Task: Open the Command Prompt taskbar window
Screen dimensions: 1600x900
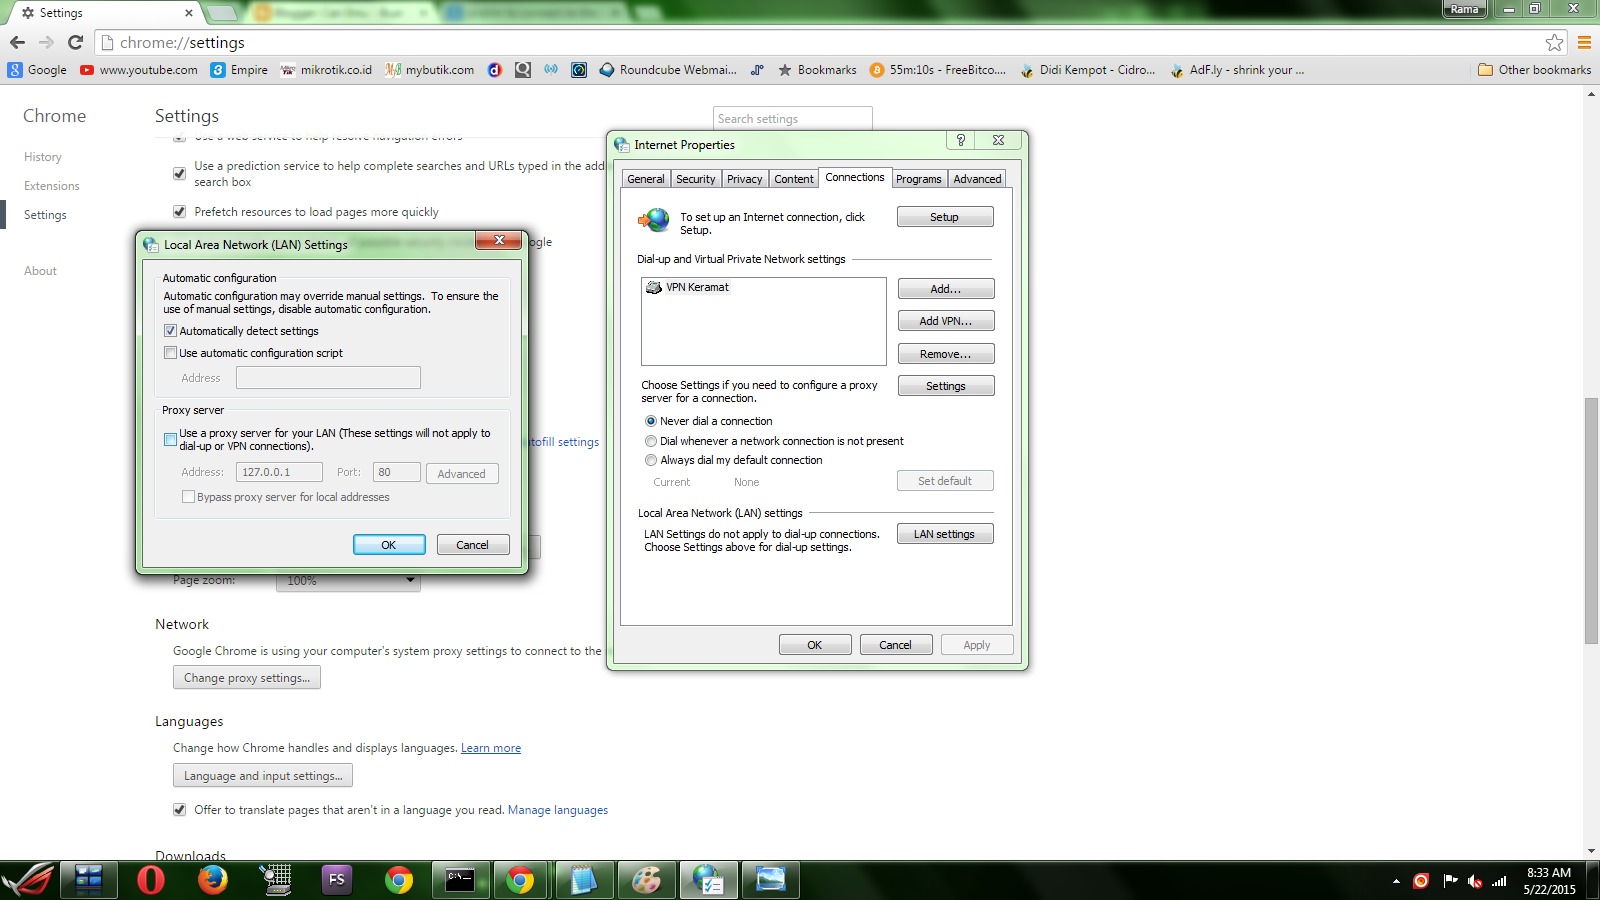Action: pos(460,880)
